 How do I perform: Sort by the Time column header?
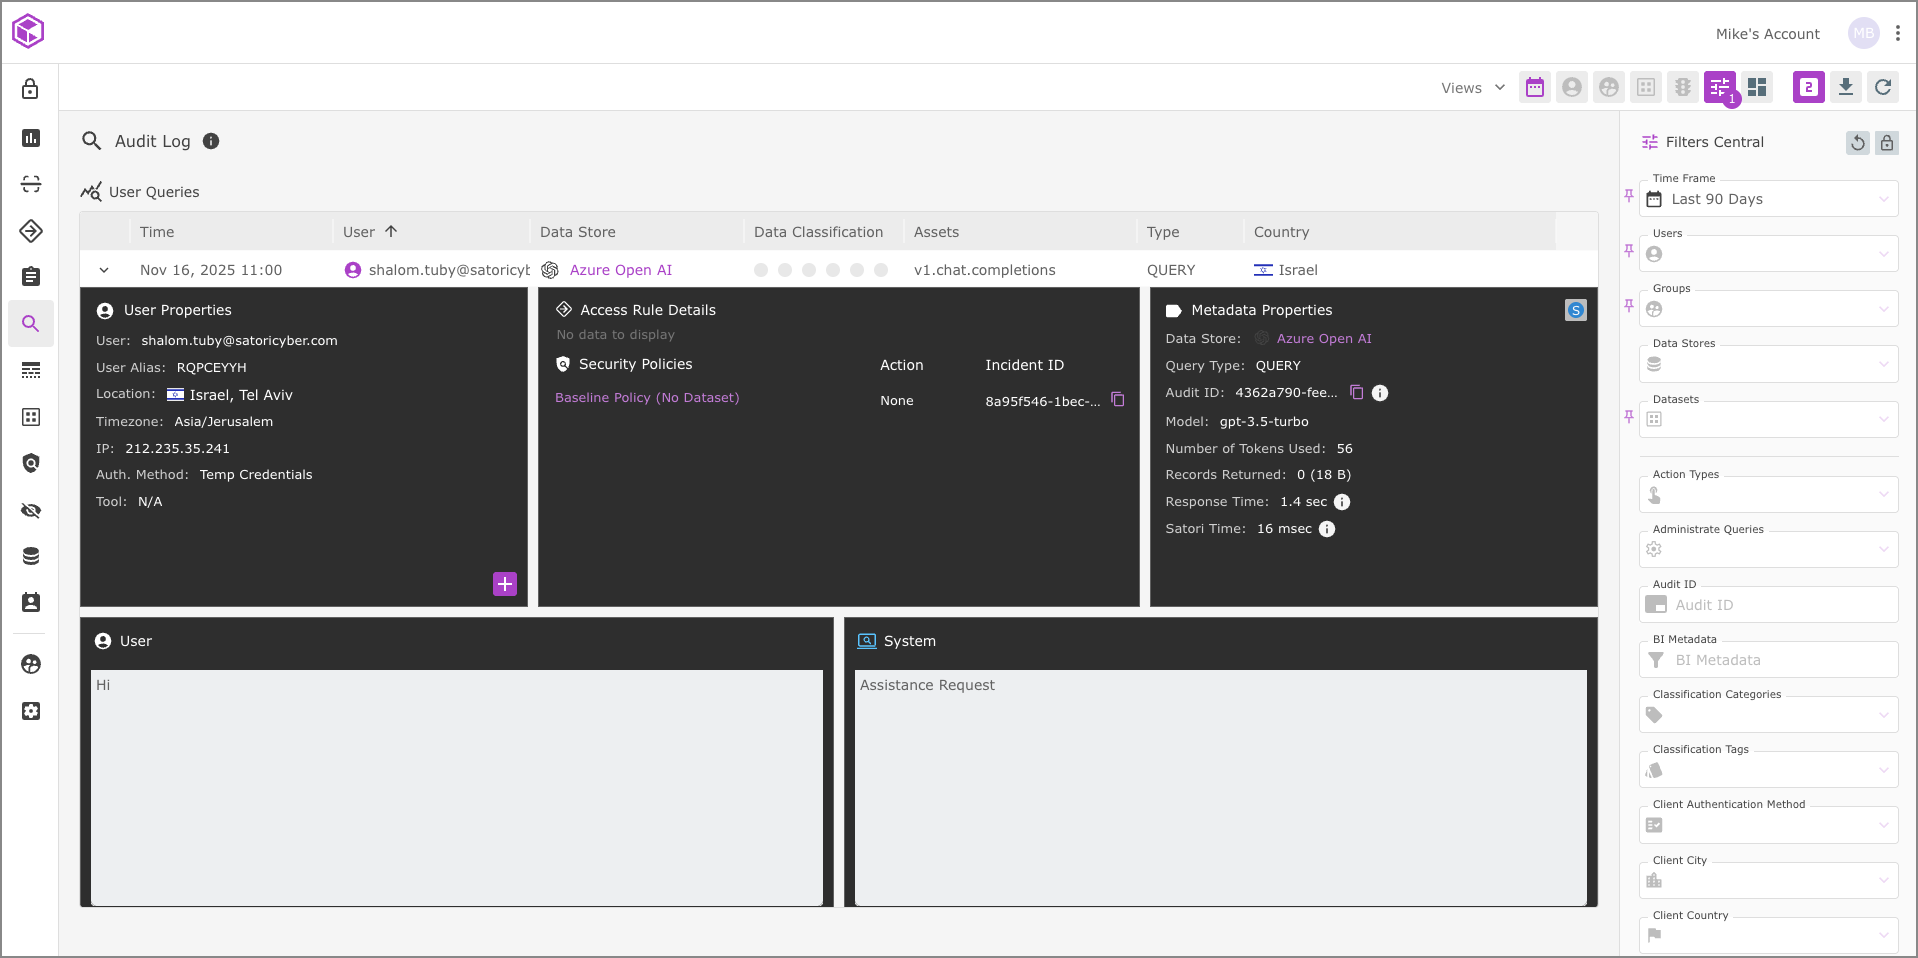[157, 232]
